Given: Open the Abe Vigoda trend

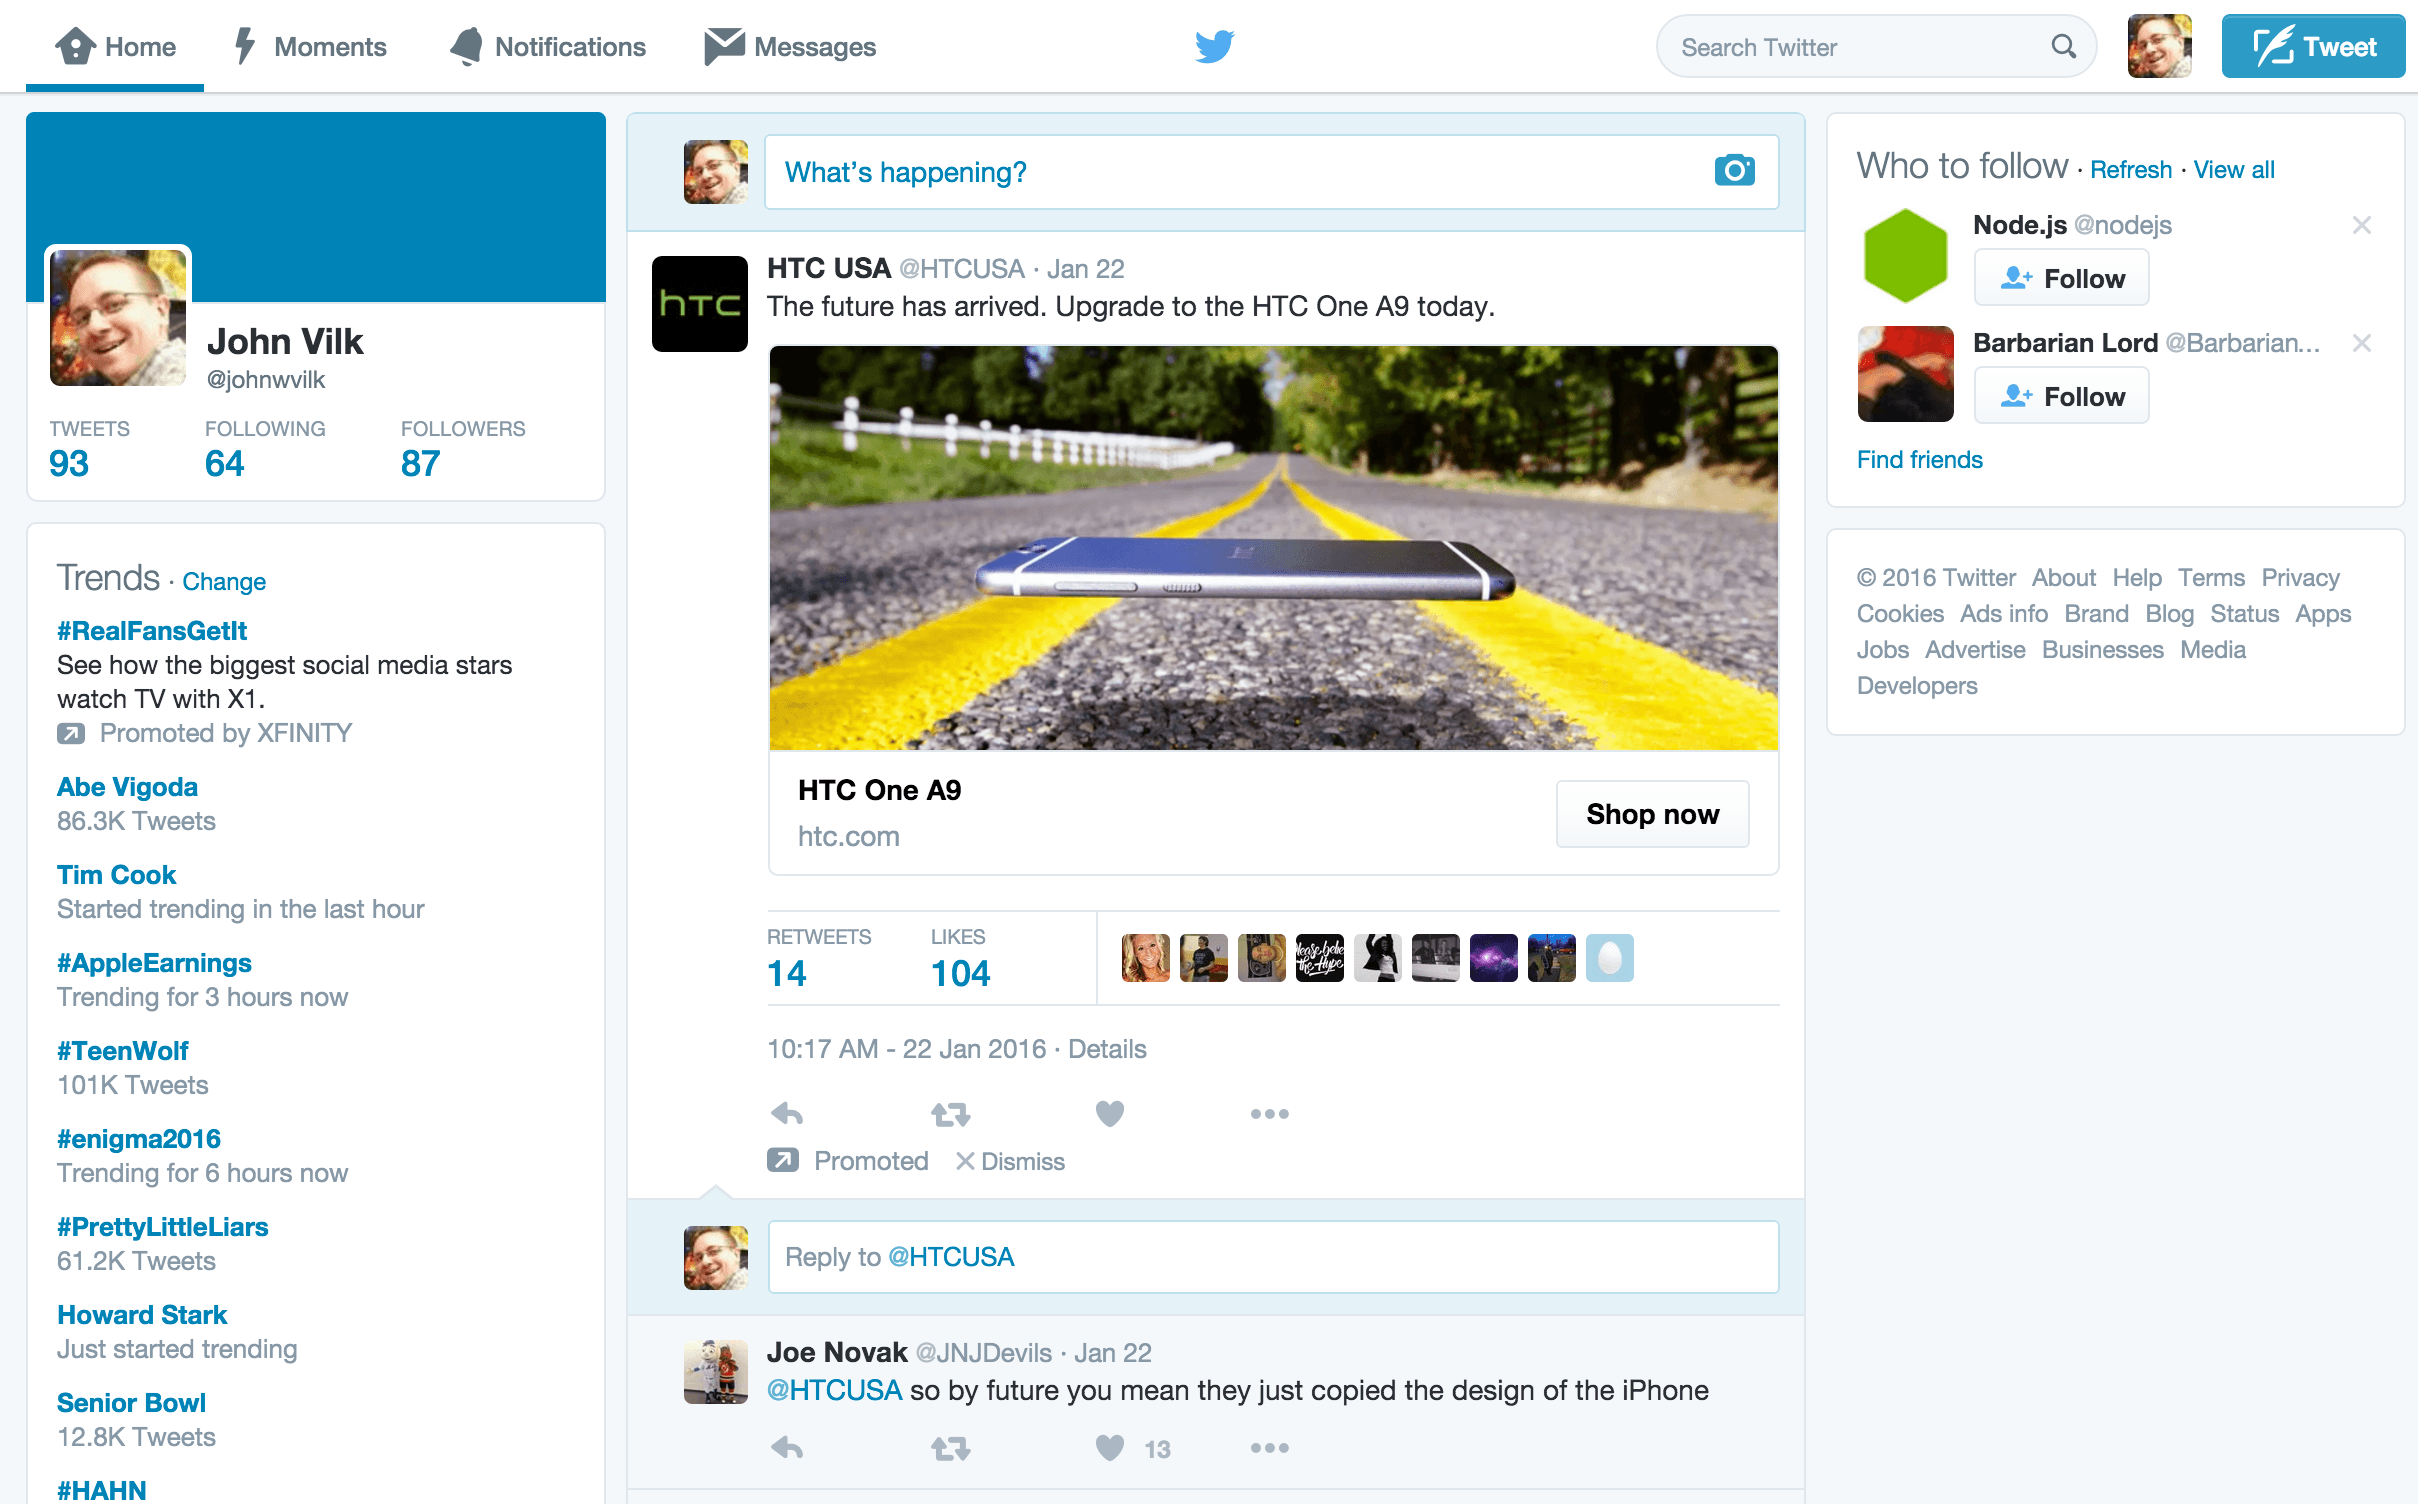Looking at the screenshot, I should click(127, 787).
